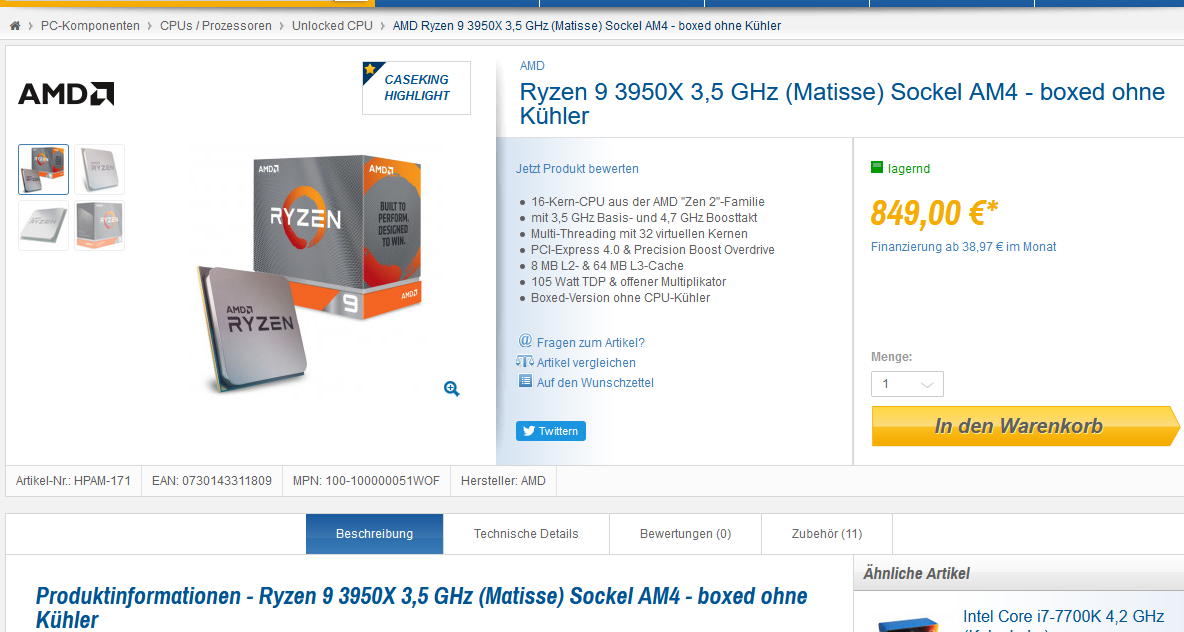1184x632 pixels.
Task: Select the first product box thumbnail
Action: pyautogui.click(x=43, y=169)
